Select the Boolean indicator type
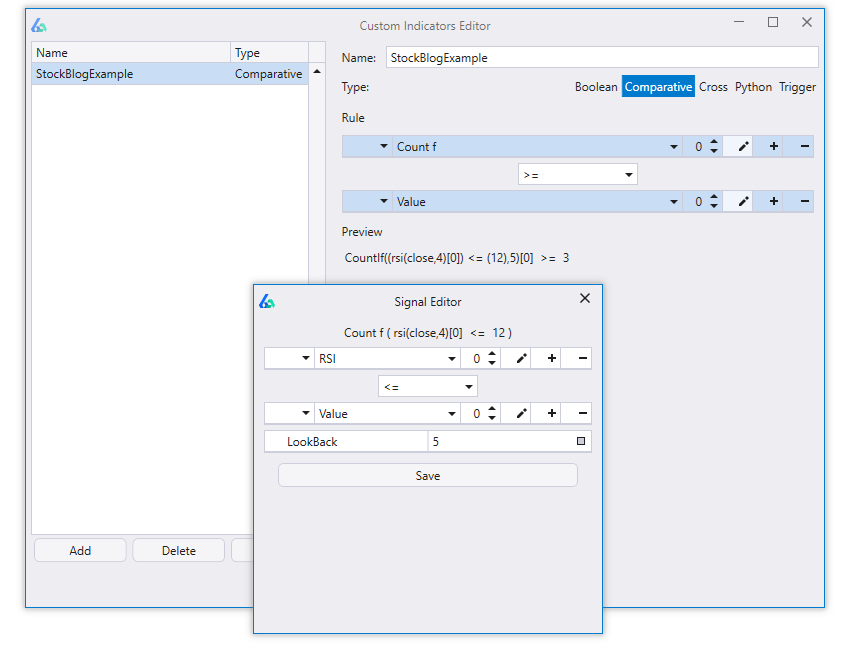Viewport: 848px width, 648px height. (x=596, y=87)
